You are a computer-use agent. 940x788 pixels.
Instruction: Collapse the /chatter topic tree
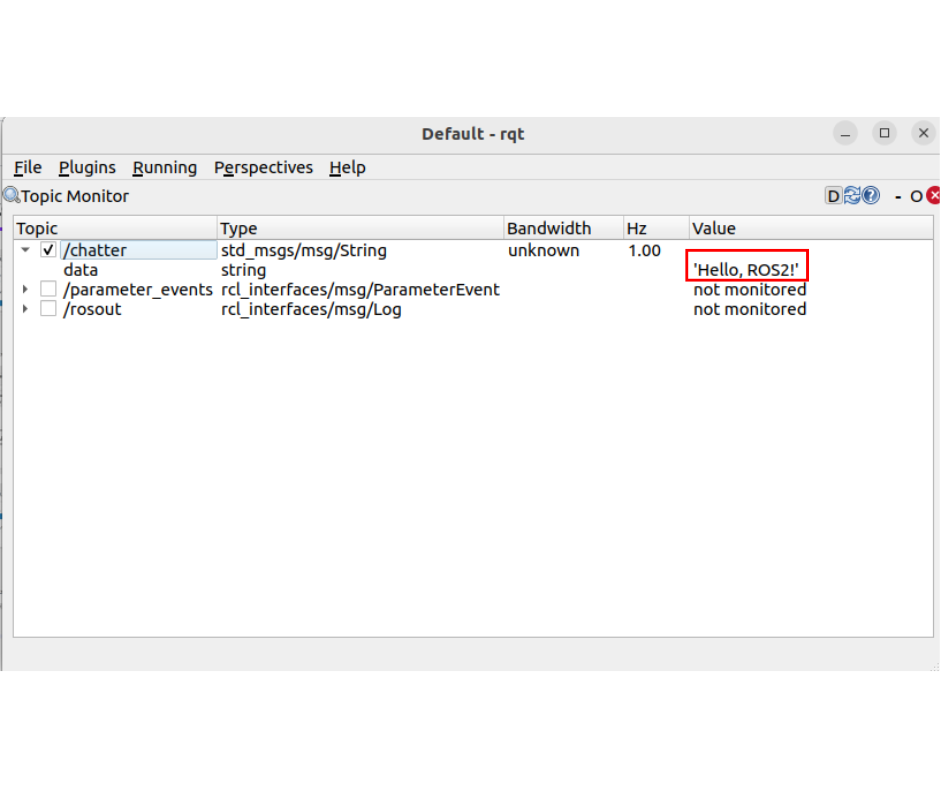[x=26, y=250]
